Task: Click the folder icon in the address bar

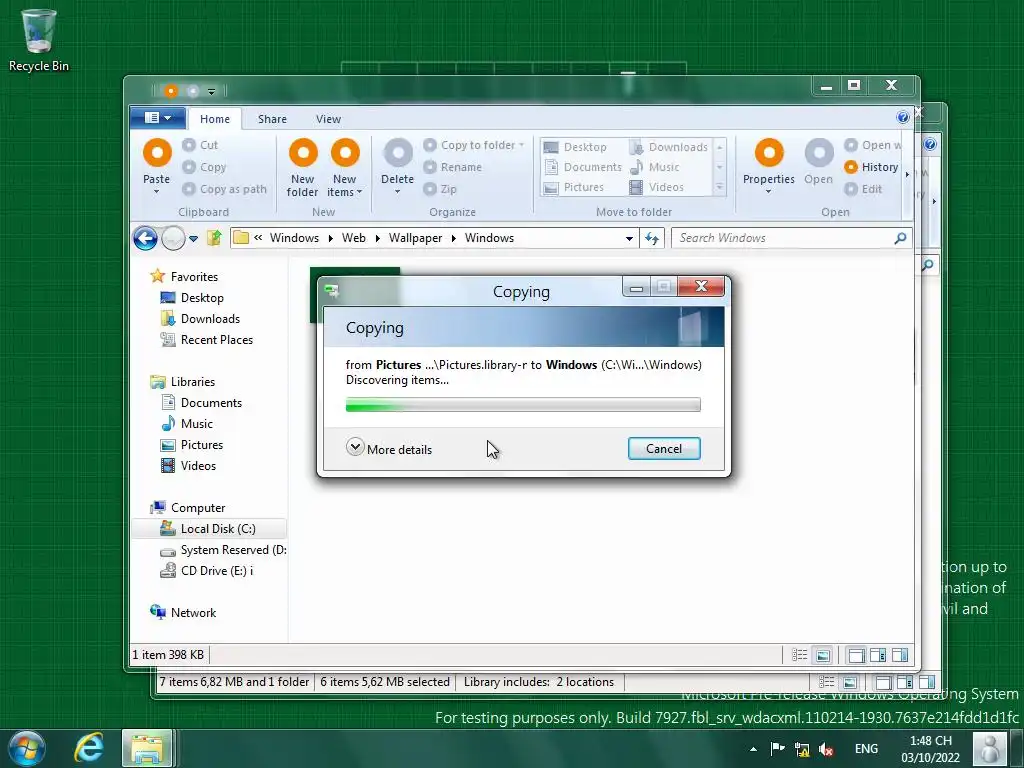Action: point(241,238)
